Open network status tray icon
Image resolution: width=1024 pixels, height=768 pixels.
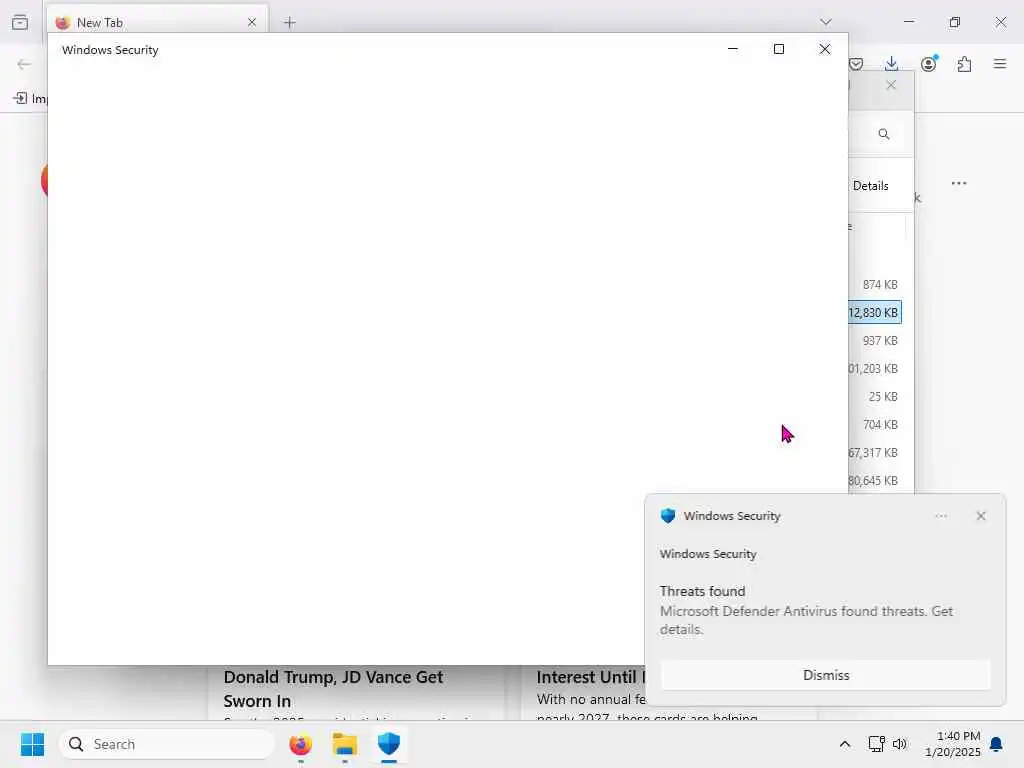(876, 744)
